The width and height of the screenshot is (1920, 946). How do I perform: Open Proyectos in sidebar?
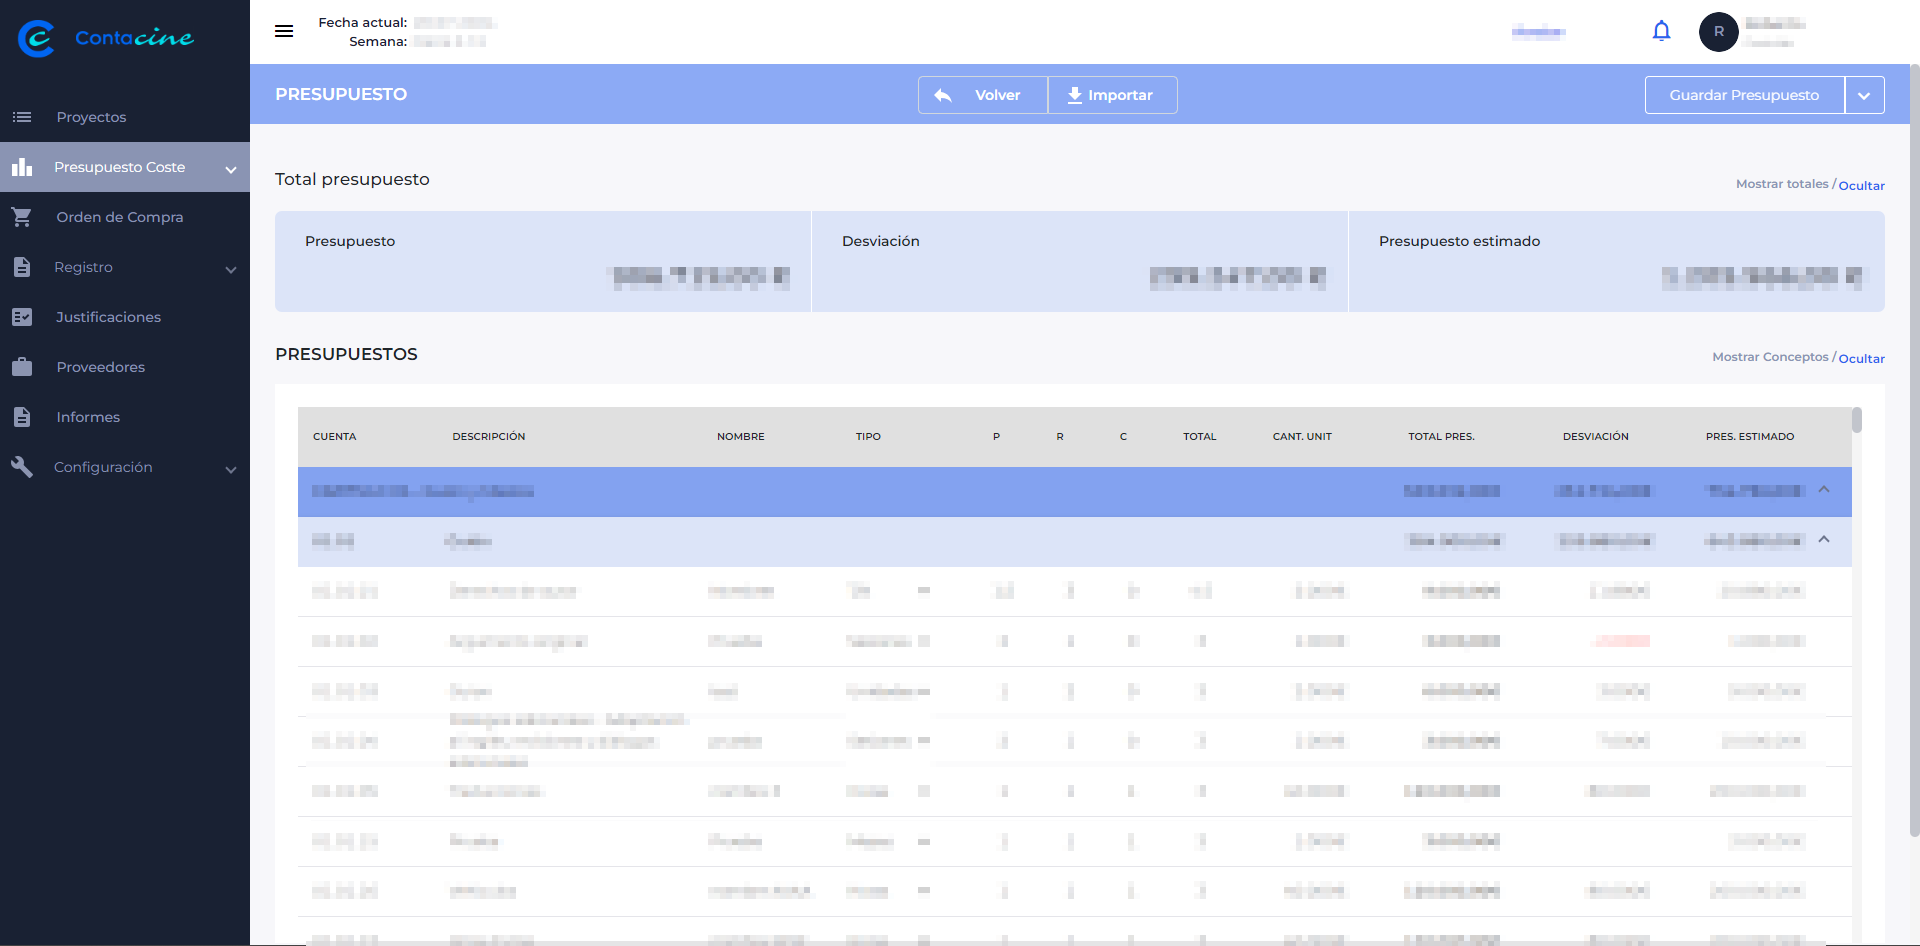pyautogui.click(x=91, y=117)
